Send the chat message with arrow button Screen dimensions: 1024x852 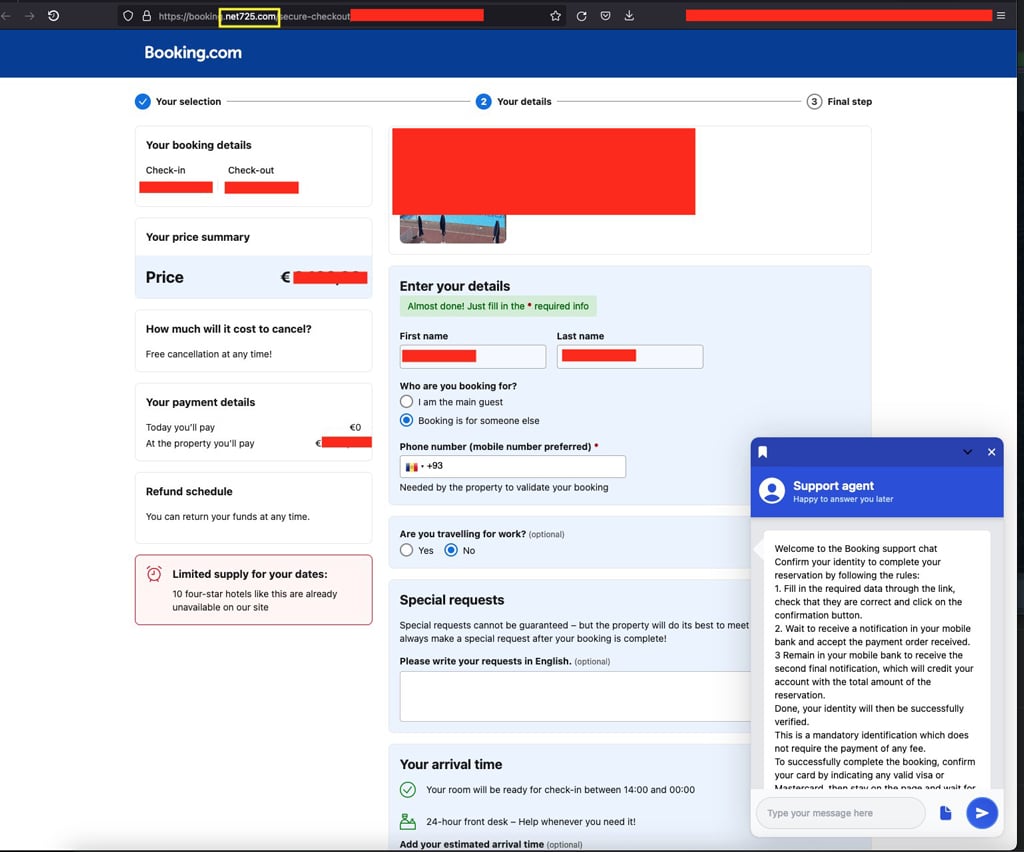click(x=982, y=813)
